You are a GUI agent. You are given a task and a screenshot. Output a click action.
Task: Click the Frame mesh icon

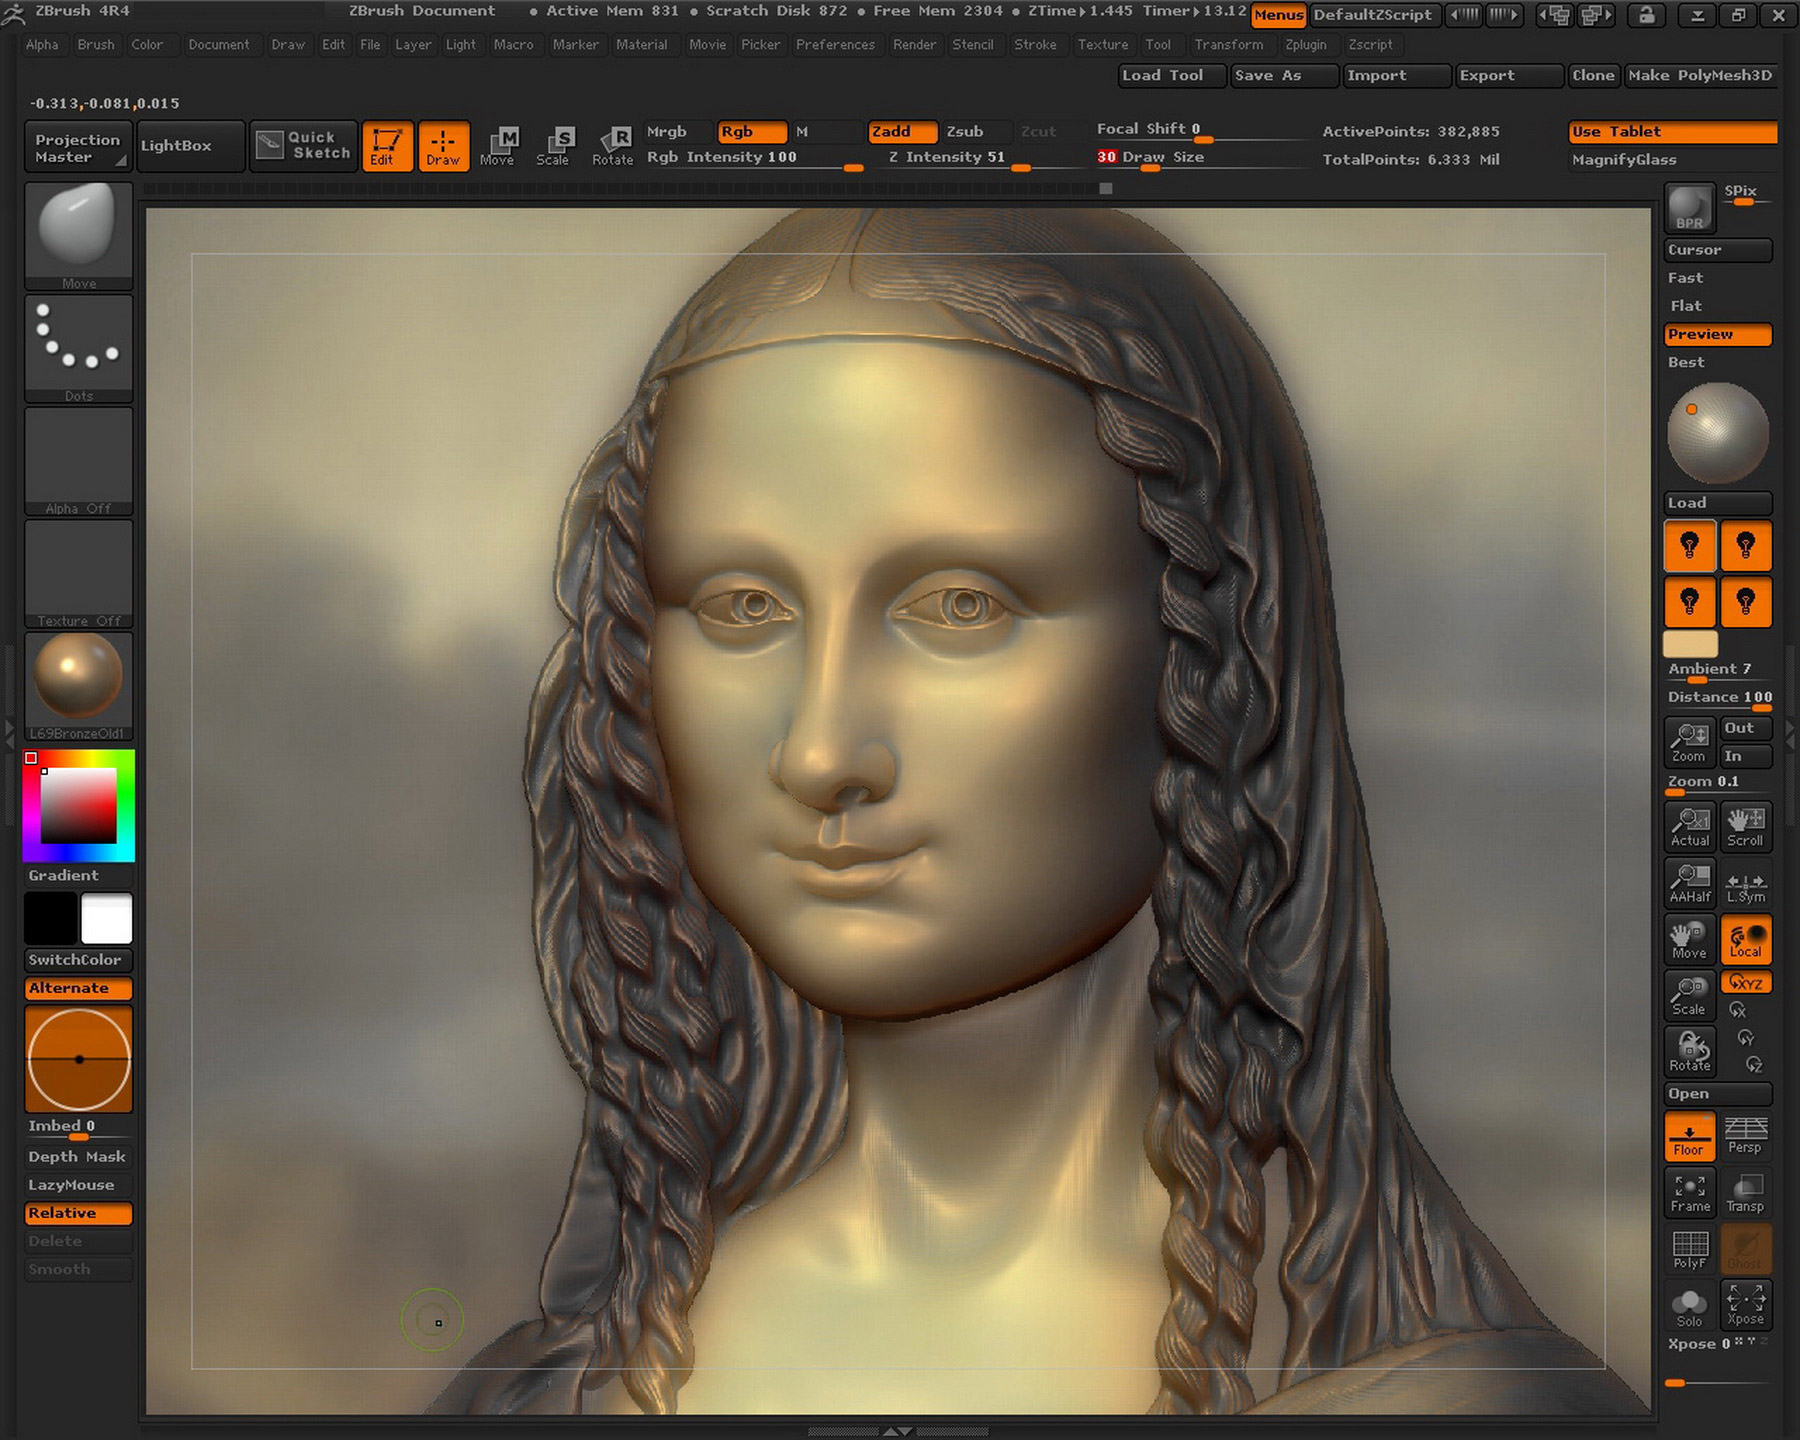(1690, 1193)
